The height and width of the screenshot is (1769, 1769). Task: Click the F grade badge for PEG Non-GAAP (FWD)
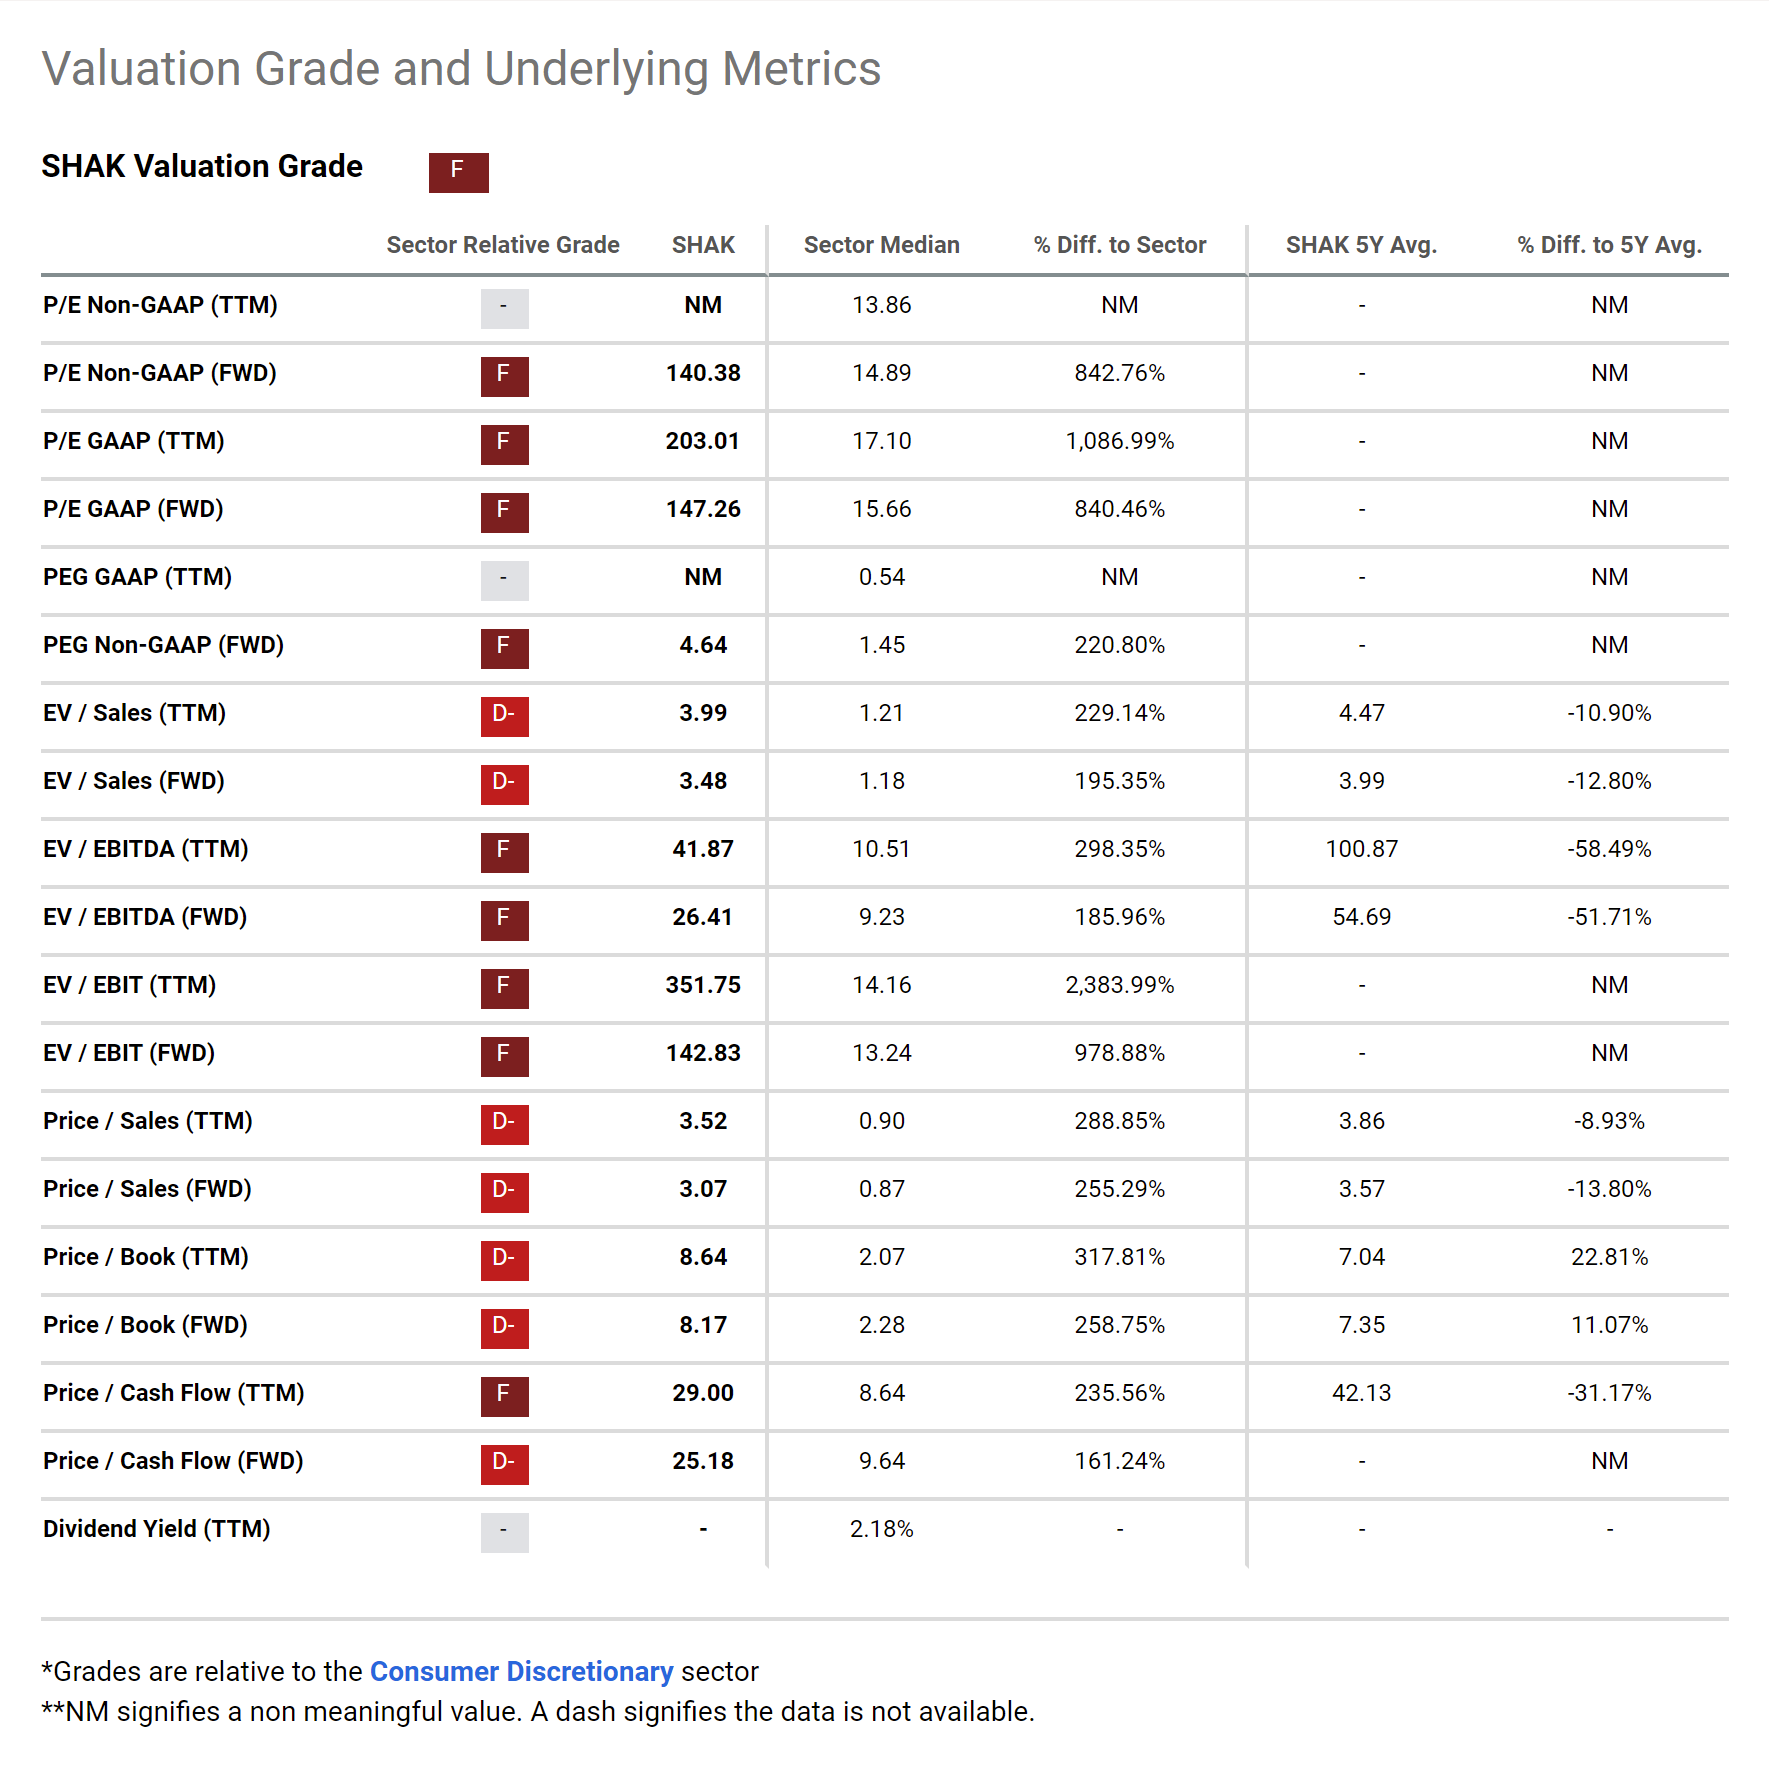coord(504,648)
